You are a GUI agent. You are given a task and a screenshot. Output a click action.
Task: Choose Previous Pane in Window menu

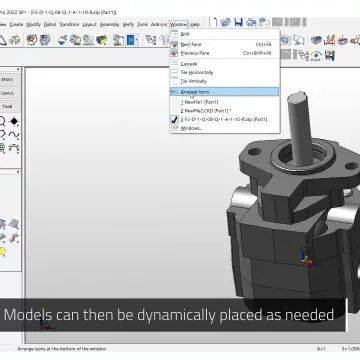pyautogui.click(x=224, y=53)
